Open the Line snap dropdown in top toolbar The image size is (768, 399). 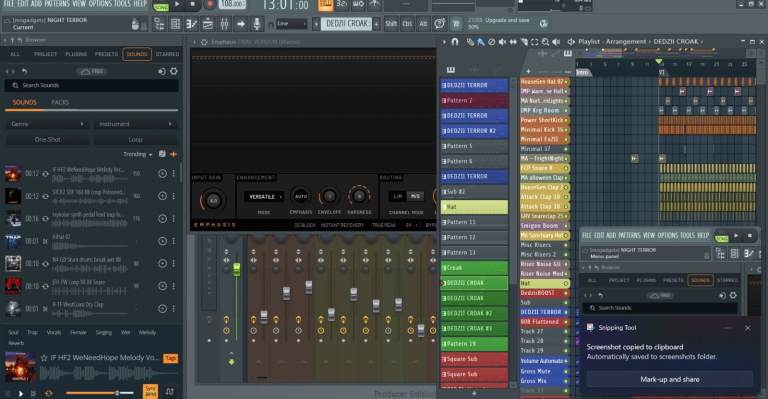291,23
